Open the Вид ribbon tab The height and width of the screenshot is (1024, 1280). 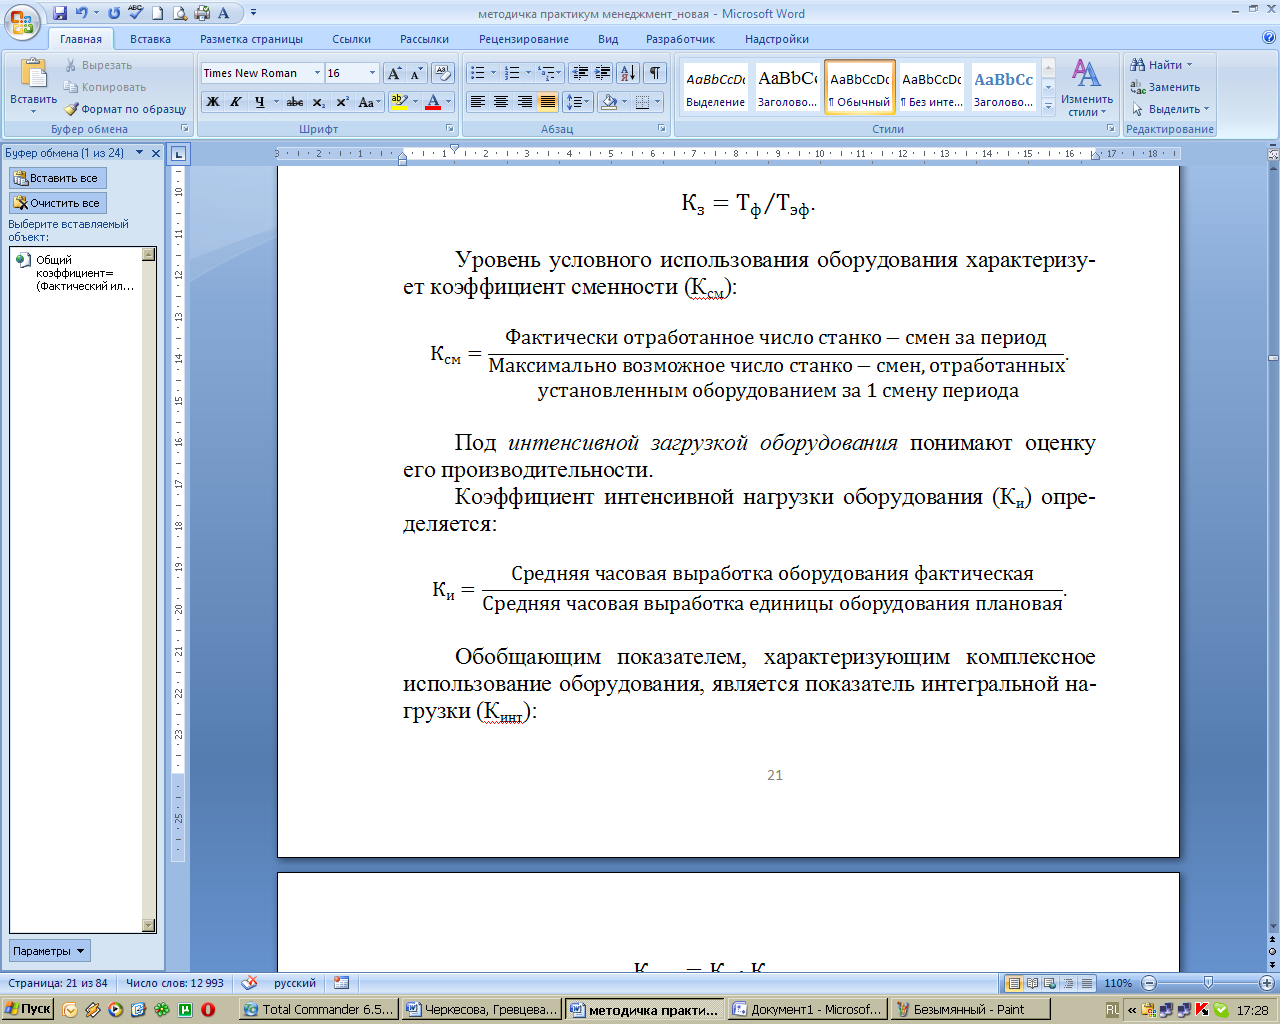608,39
